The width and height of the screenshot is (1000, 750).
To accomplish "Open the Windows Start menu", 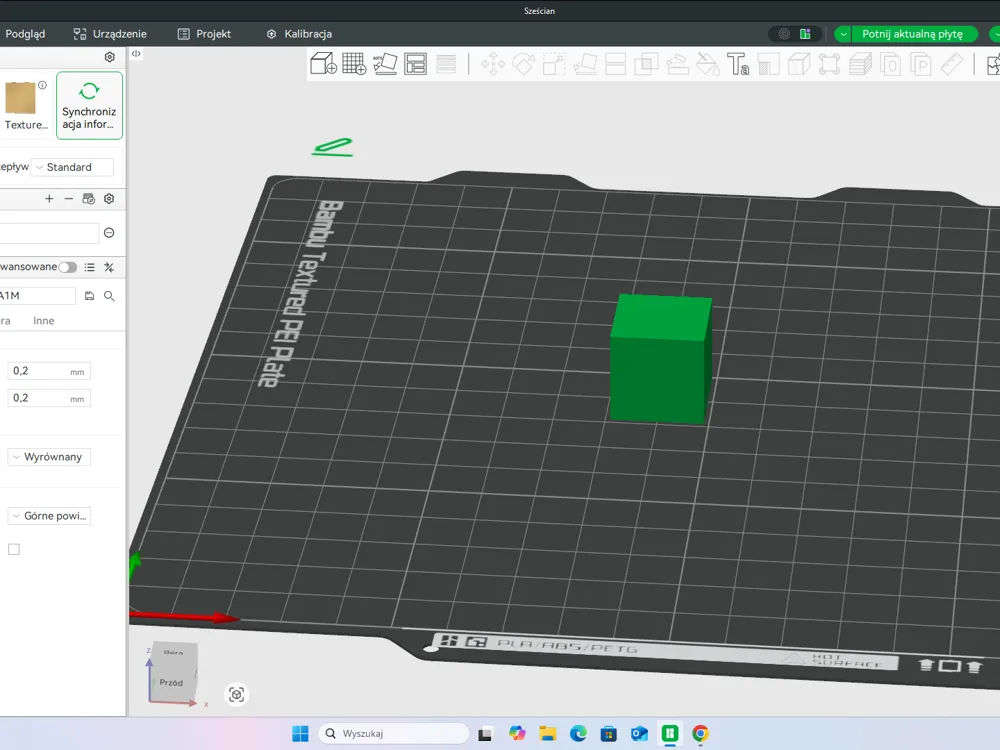I will pos(300,733).
